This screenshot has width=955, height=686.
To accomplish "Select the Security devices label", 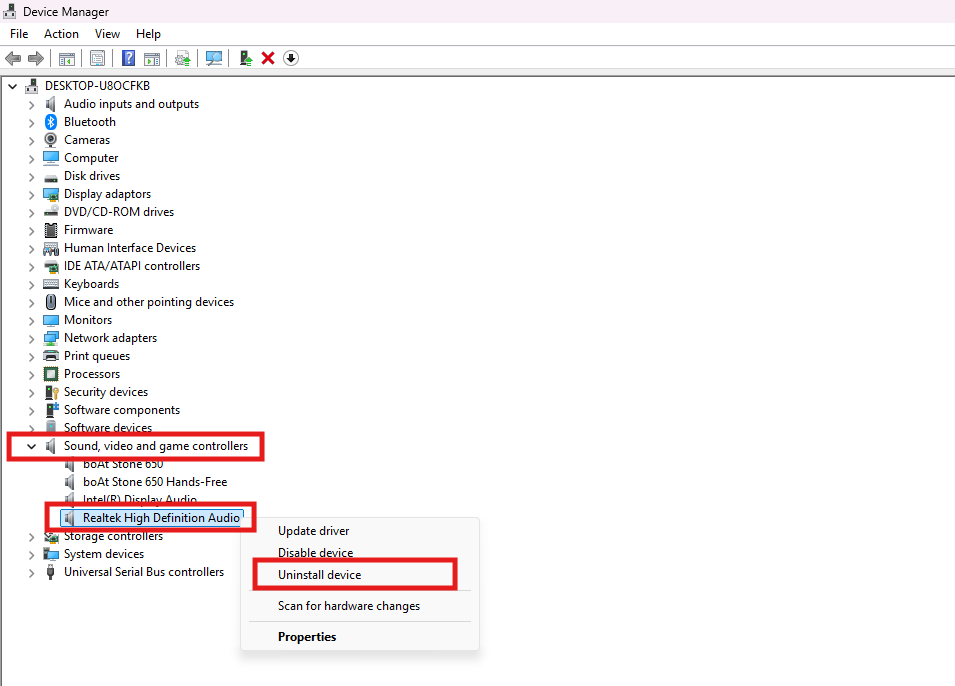I will tap(106, 392).
